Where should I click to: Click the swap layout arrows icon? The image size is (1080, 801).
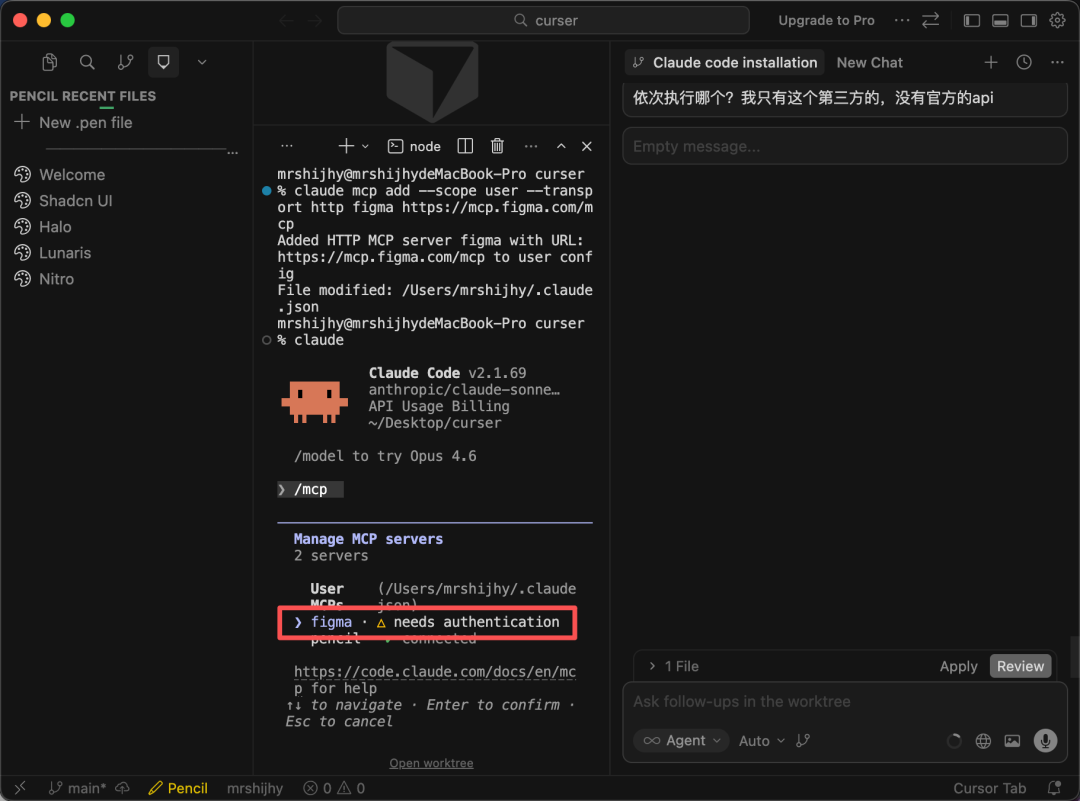coord(931,20)
